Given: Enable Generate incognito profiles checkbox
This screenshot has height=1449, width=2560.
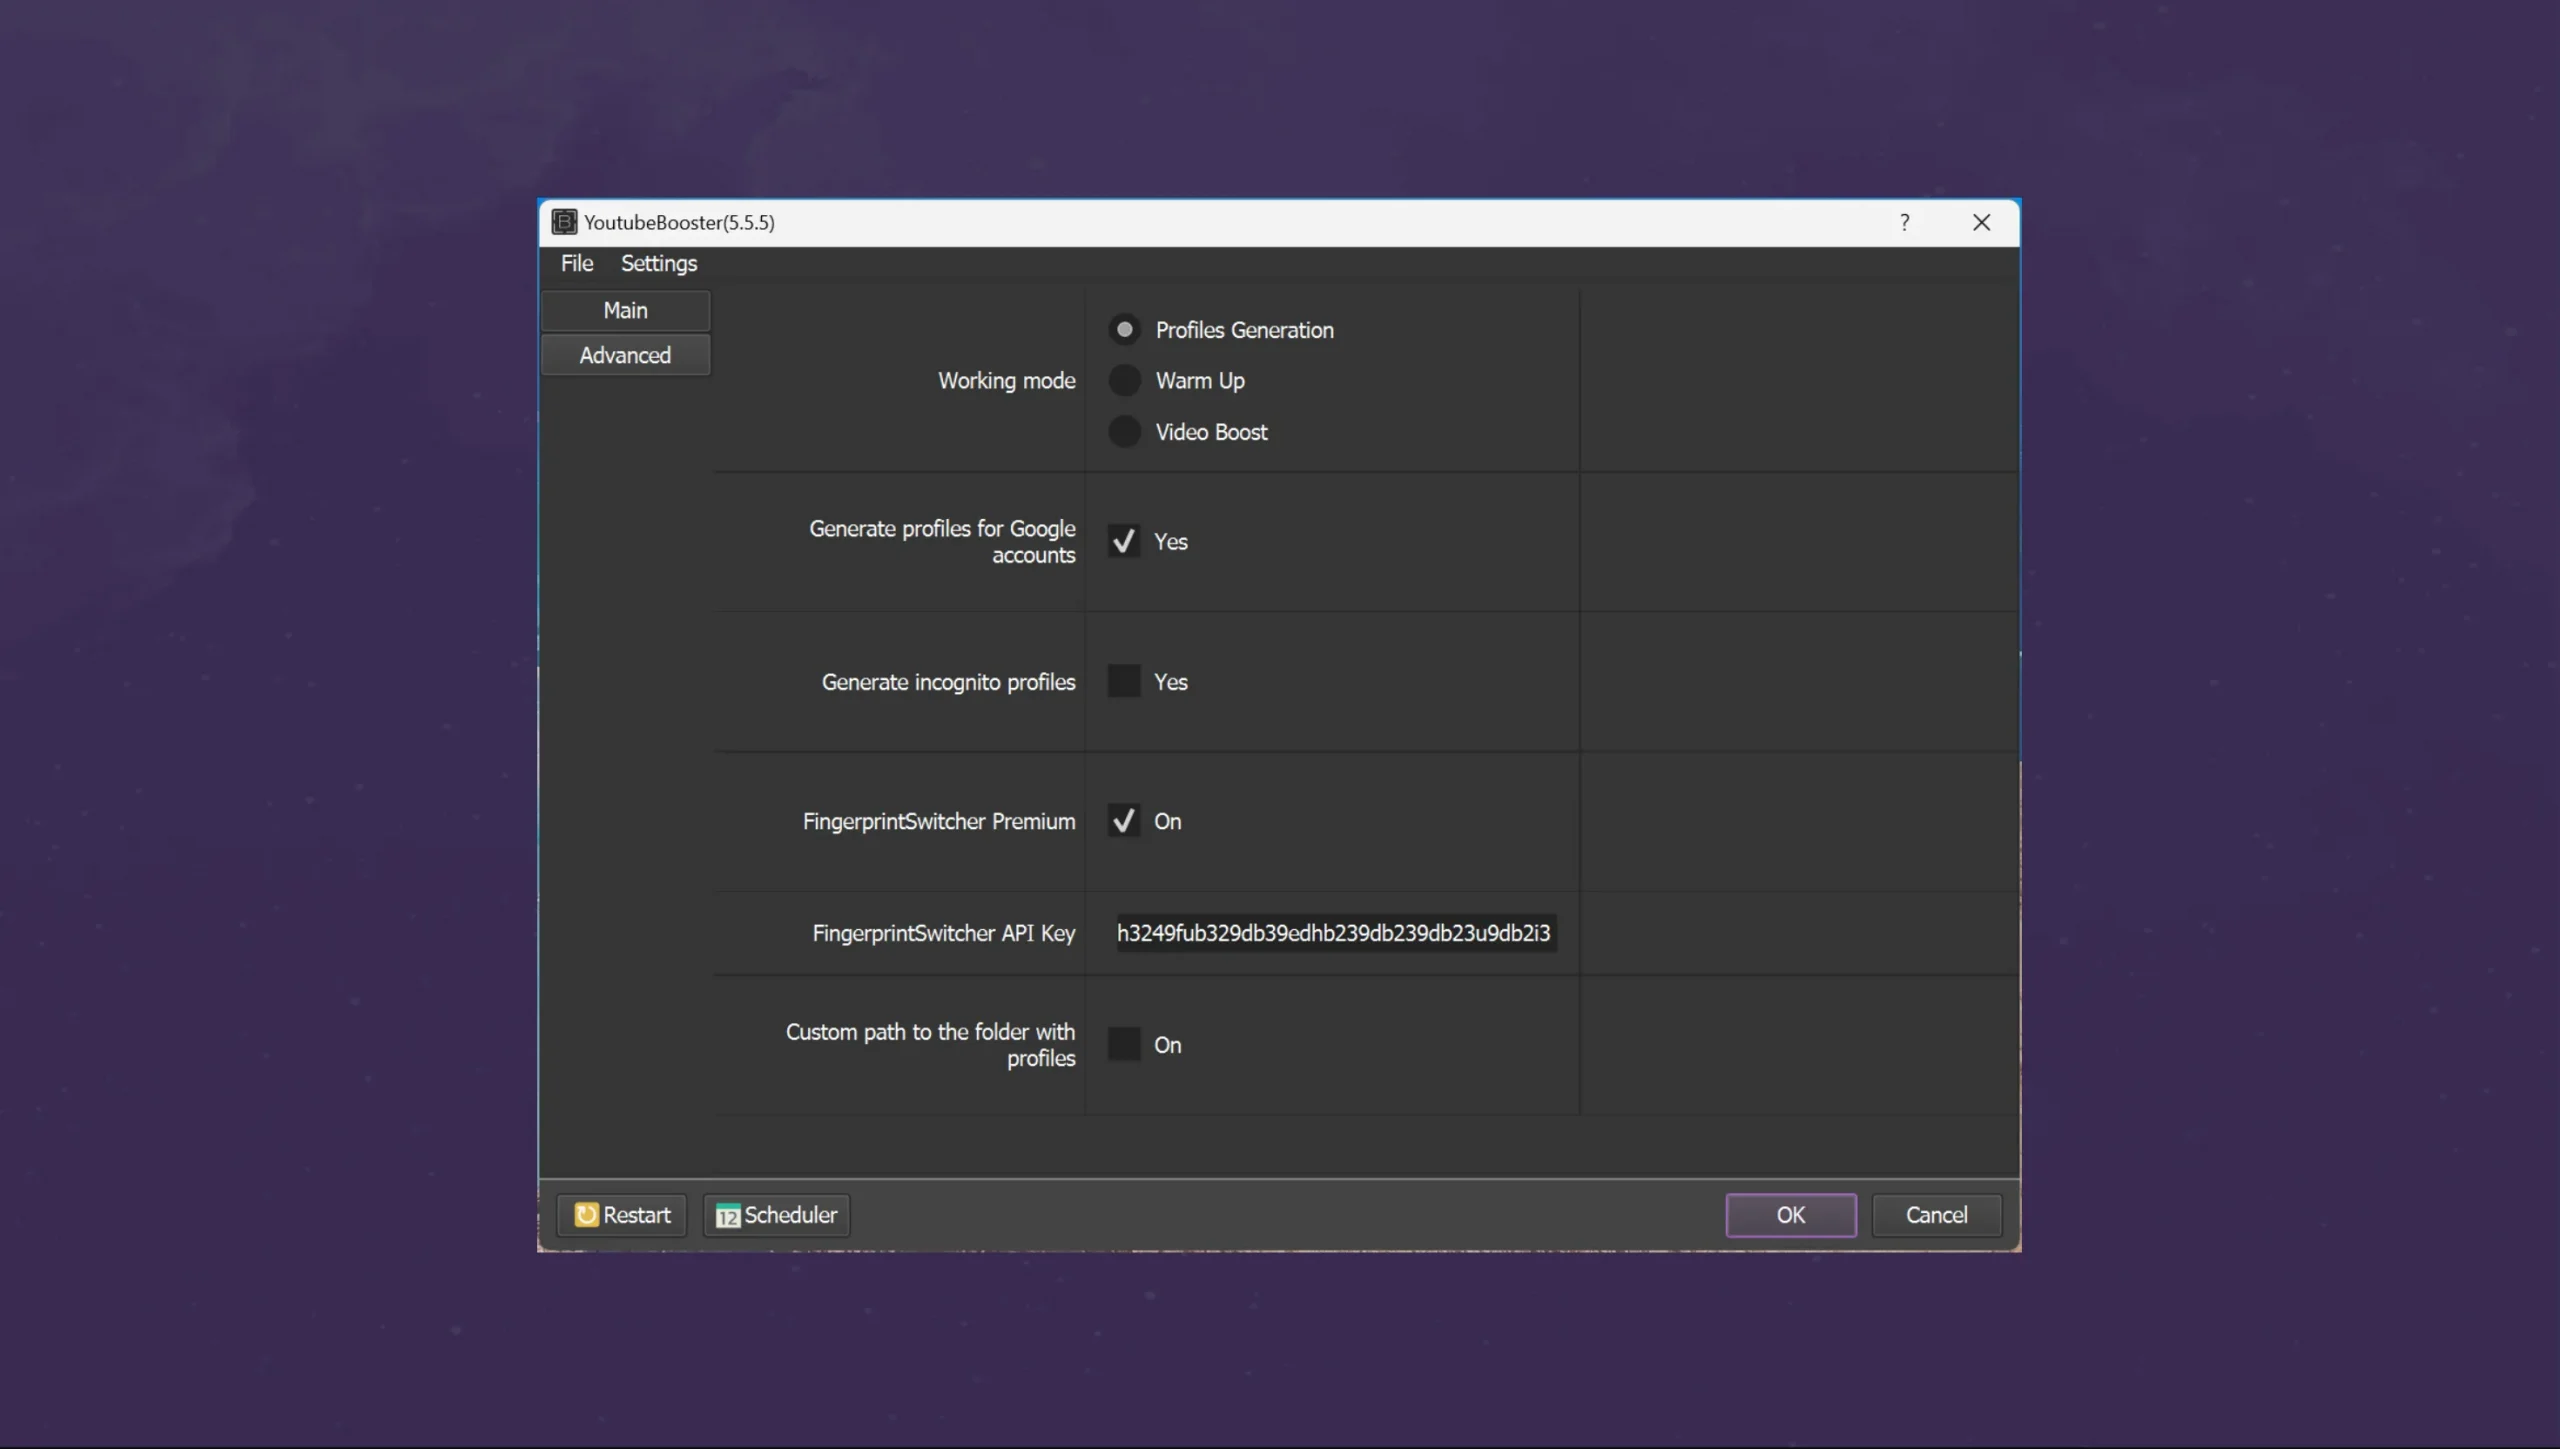Looking at the screenshot, I should click(x=1123, y=681).
